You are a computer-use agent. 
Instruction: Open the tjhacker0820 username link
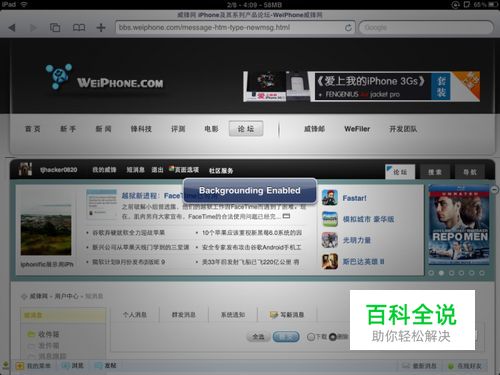[x=59, y=170]
